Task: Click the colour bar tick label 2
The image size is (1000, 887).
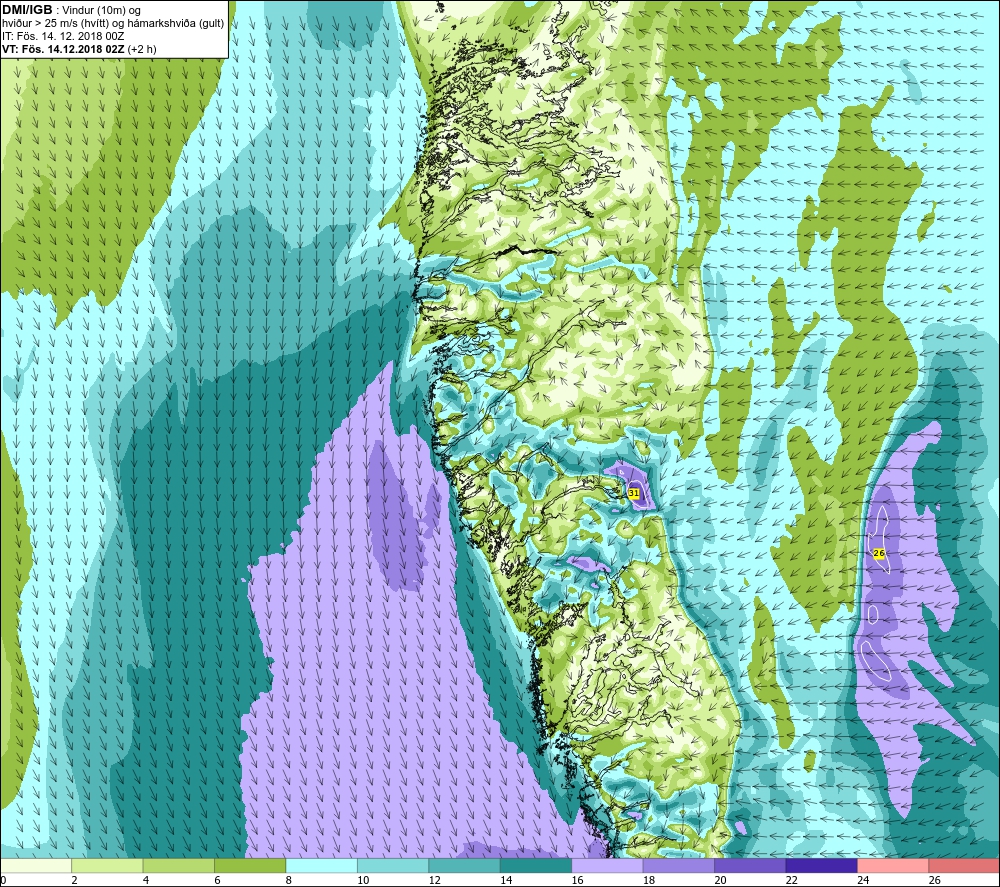Action: 75,880
